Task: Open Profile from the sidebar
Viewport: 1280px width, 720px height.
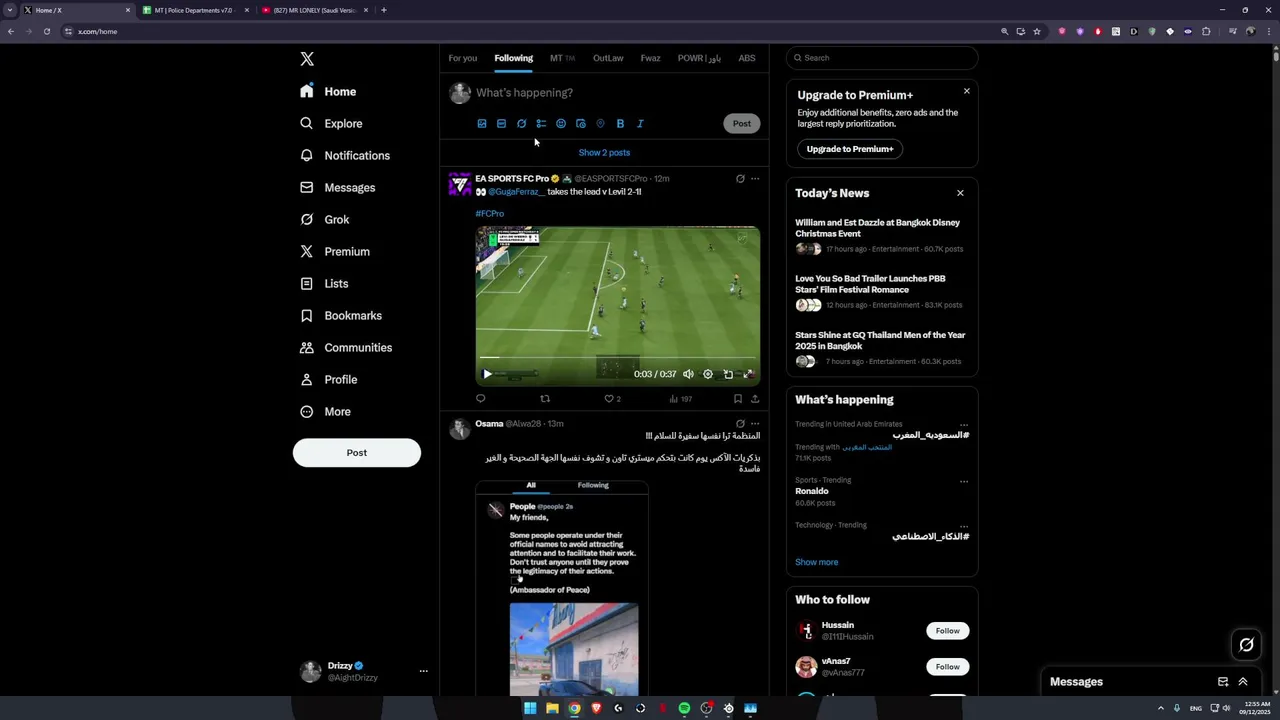Action: pyautogui.click(x=328, y=379)
